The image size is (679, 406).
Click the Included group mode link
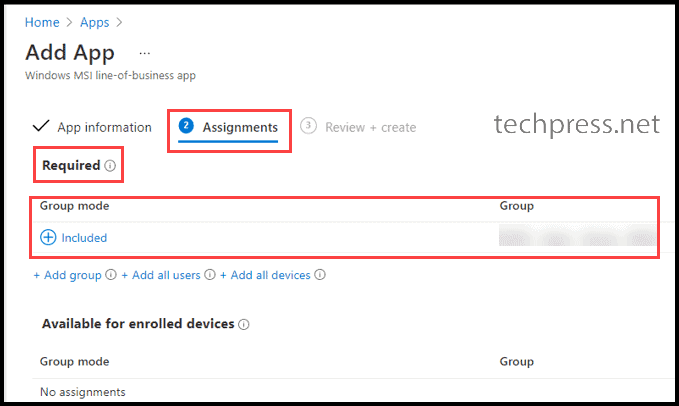click(x=84, y=238)
